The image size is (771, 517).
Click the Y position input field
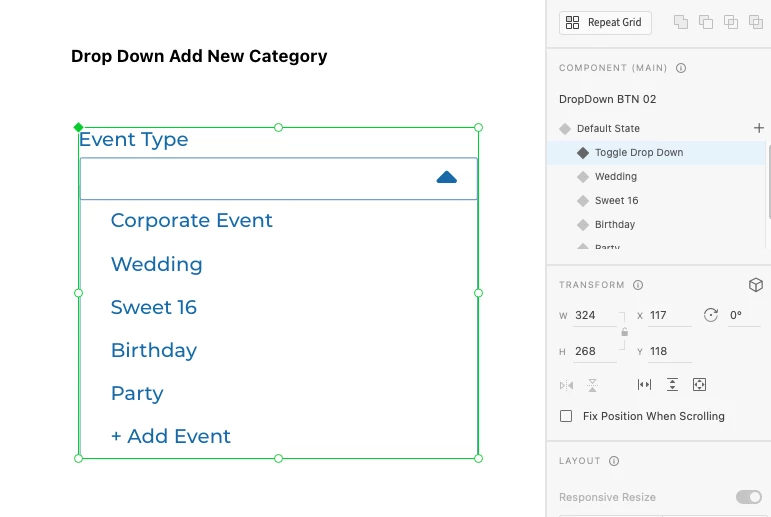(x=669, y=351)
